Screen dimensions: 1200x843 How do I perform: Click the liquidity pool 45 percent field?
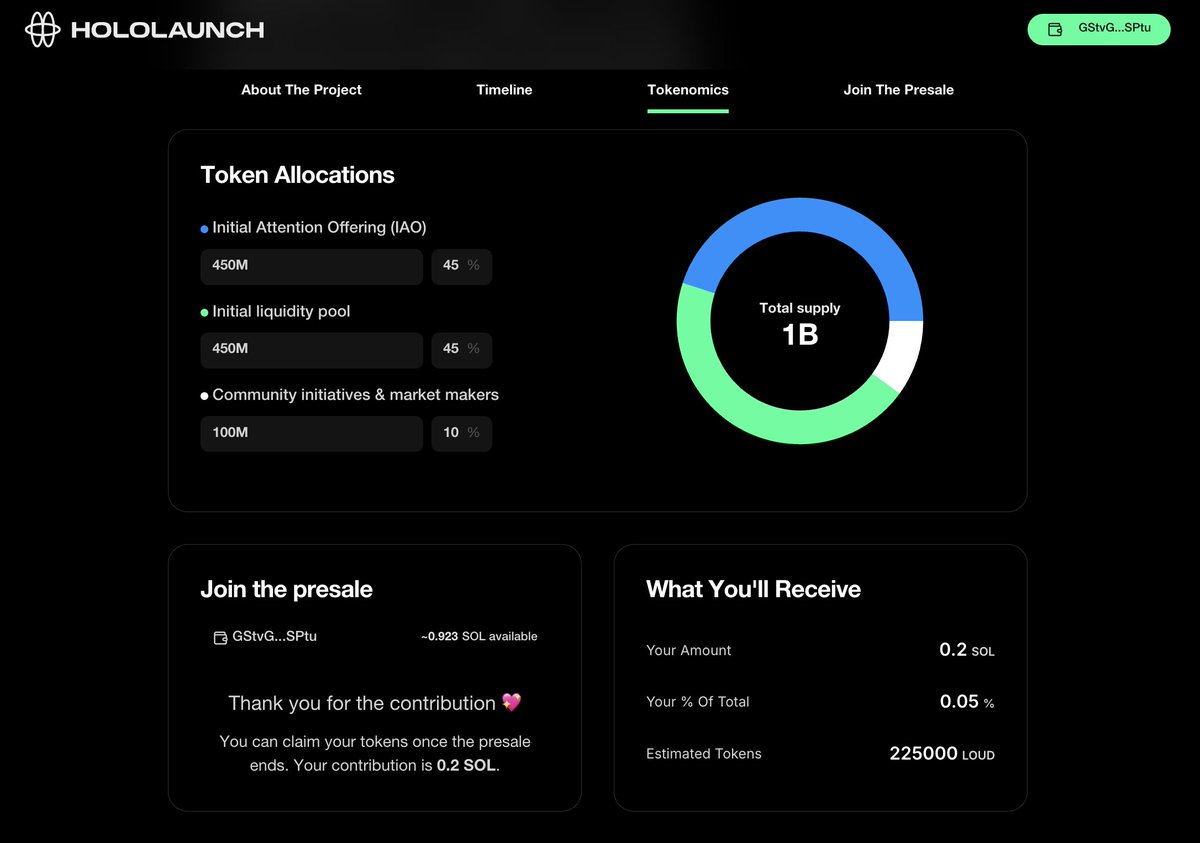(462, 350)
